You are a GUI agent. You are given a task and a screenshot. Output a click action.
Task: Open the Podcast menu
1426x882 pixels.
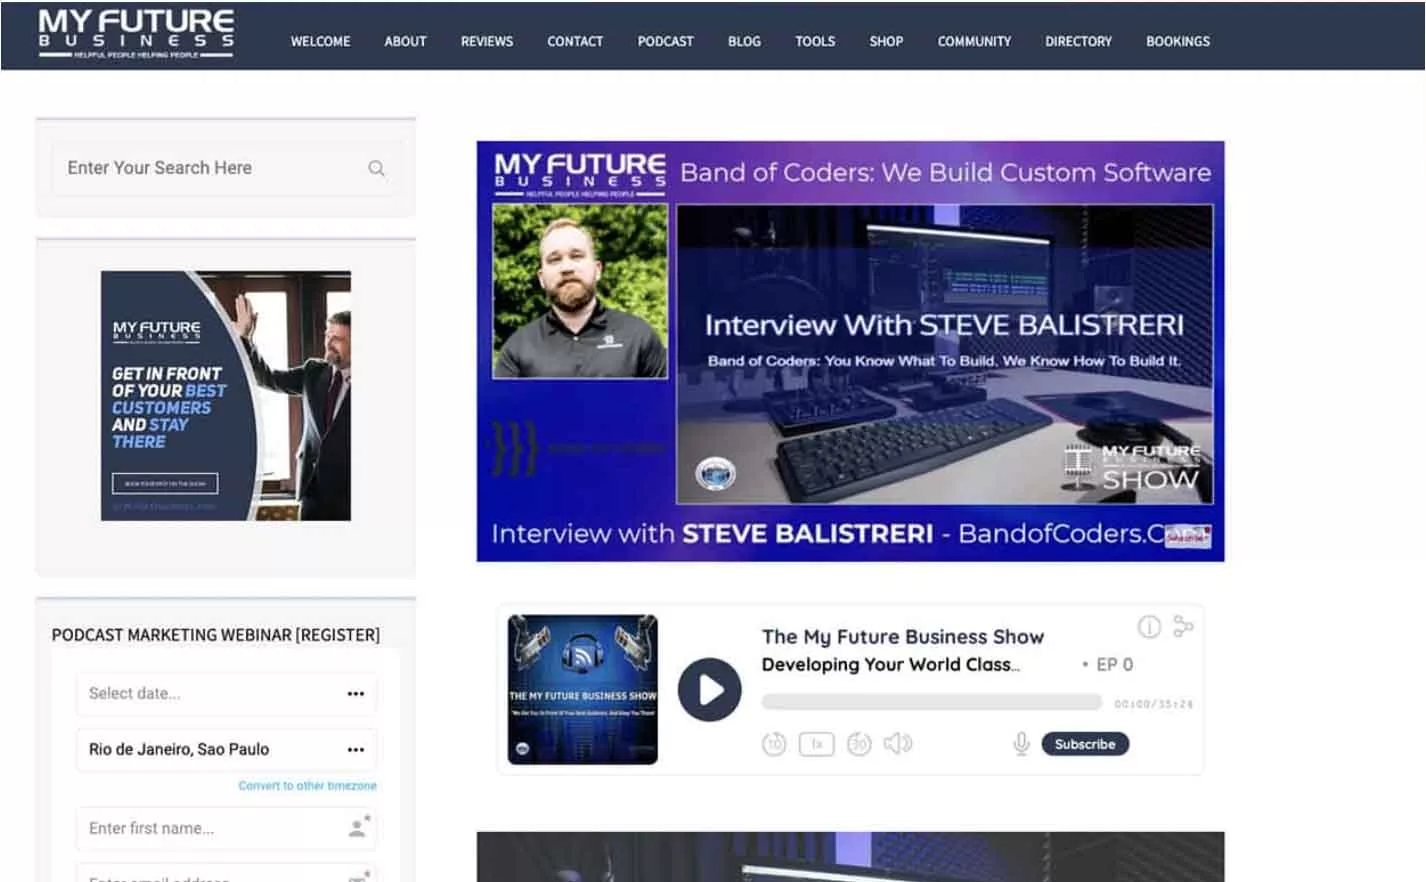coord(665,41)
